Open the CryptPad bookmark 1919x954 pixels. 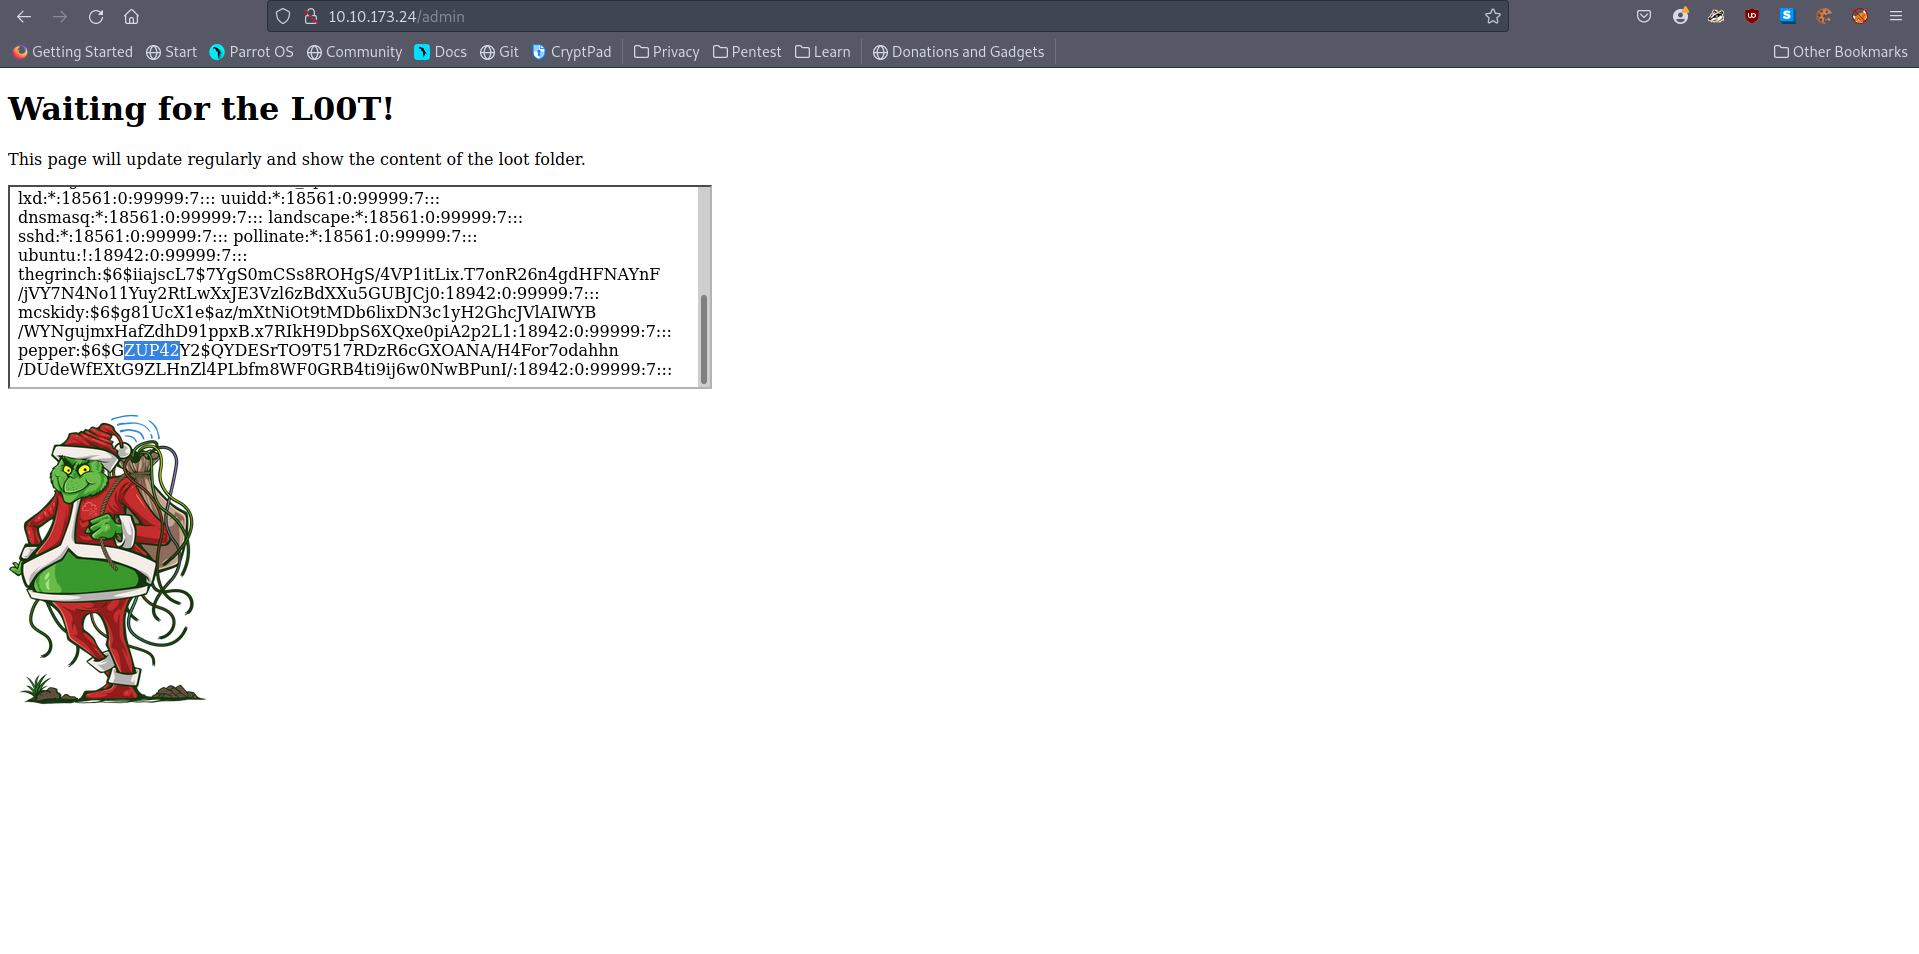click(571, 52)
